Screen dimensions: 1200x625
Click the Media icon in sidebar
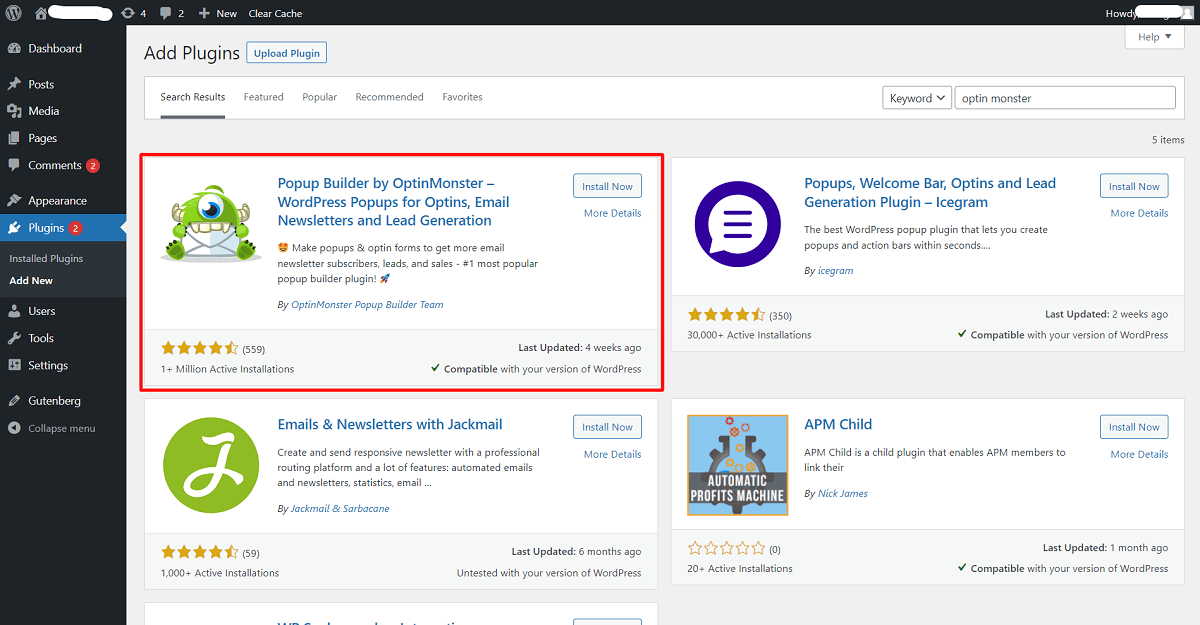(14, 111)
